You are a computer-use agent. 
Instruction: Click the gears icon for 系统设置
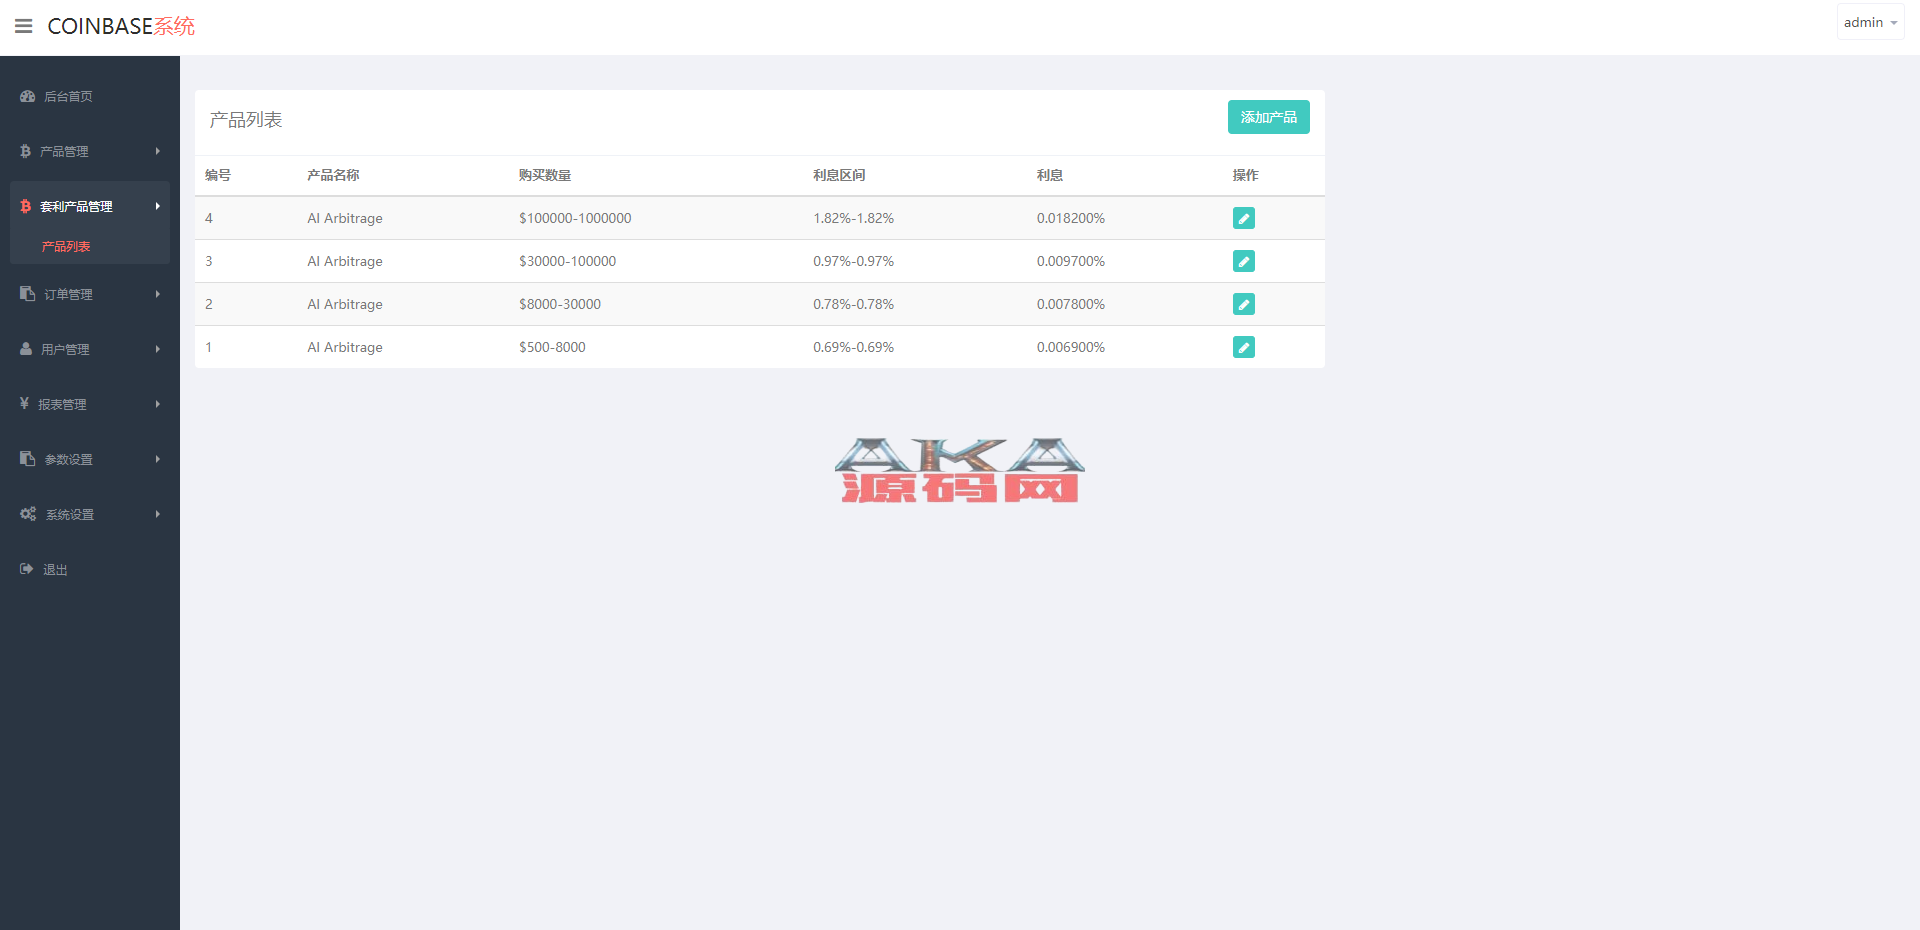[x=28, y=514]
